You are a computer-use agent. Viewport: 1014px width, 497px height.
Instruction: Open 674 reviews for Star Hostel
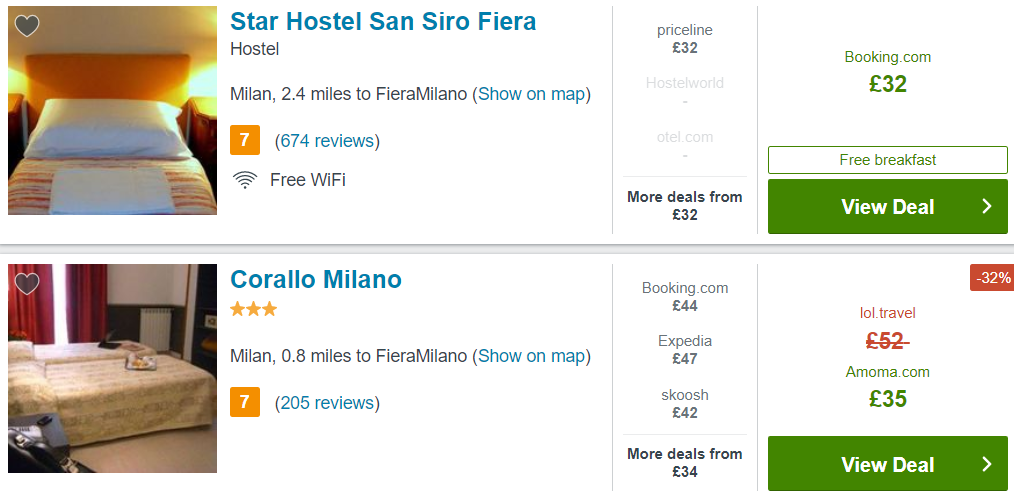coord(327,141)
